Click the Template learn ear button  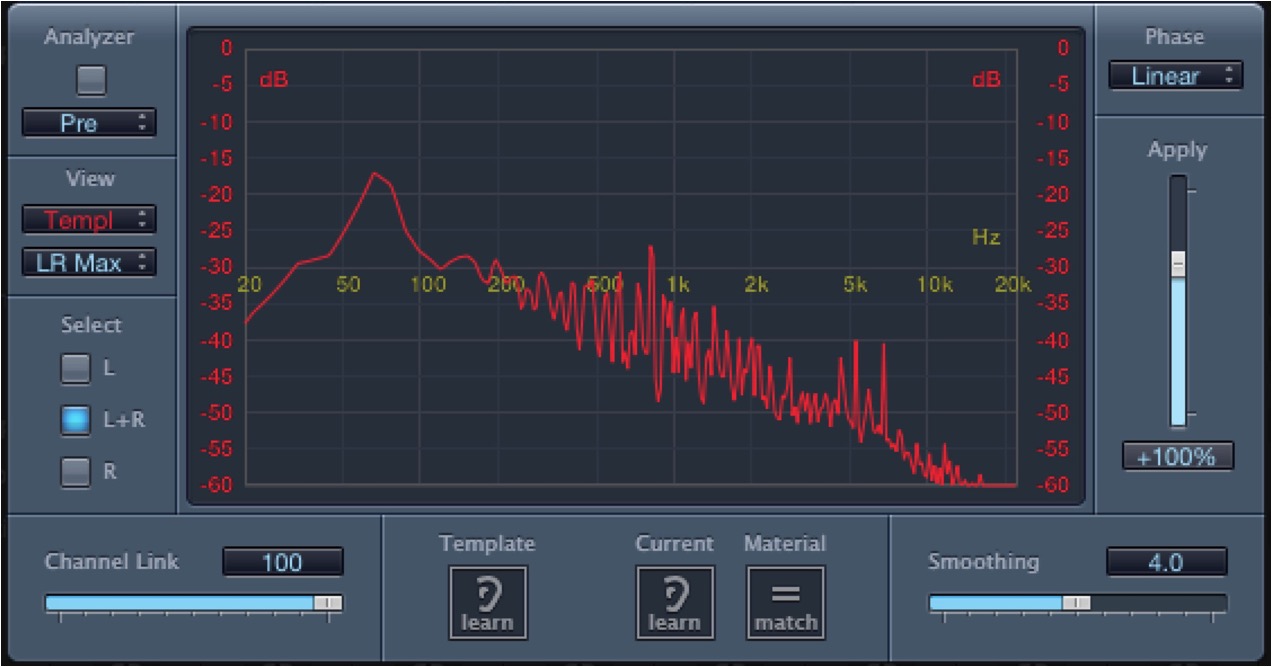coord(488,603)
